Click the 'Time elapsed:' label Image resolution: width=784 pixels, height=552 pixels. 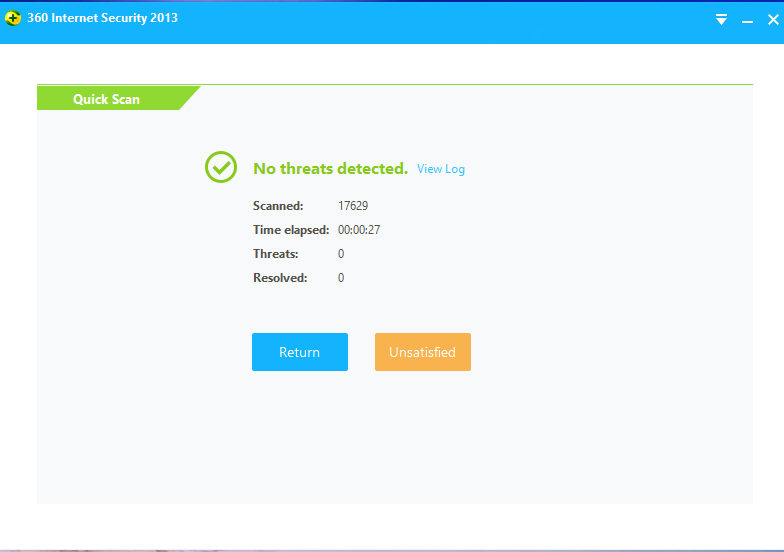291,230
